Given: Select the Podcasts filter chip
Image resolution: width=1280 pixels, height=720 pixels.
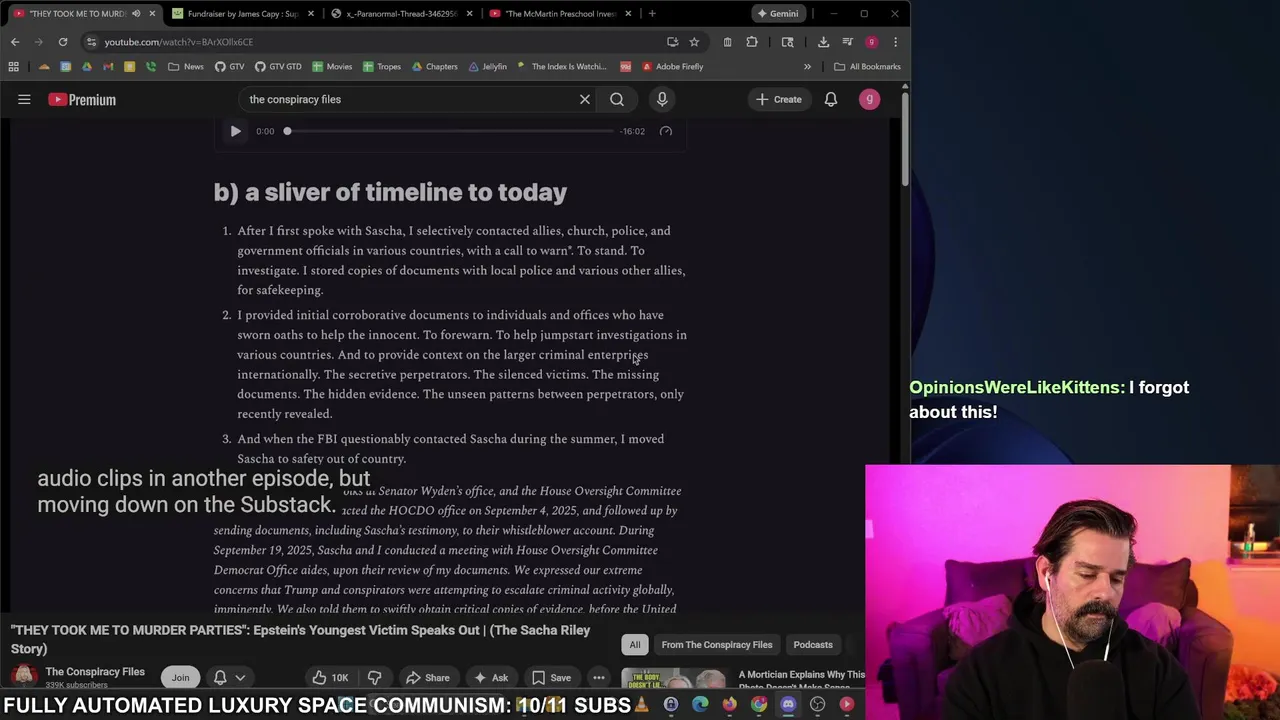Looking at the screenshot, I should [x=812, y=645].
